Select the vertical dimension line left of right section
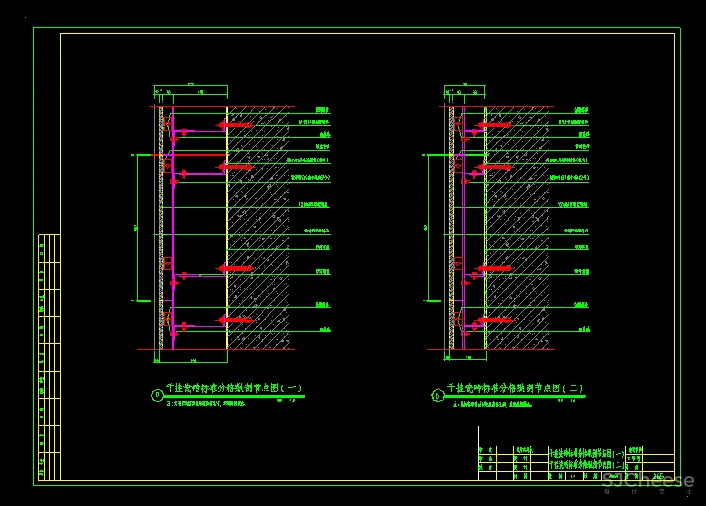This screenshot has width=706, height=506. pos(428,228)
